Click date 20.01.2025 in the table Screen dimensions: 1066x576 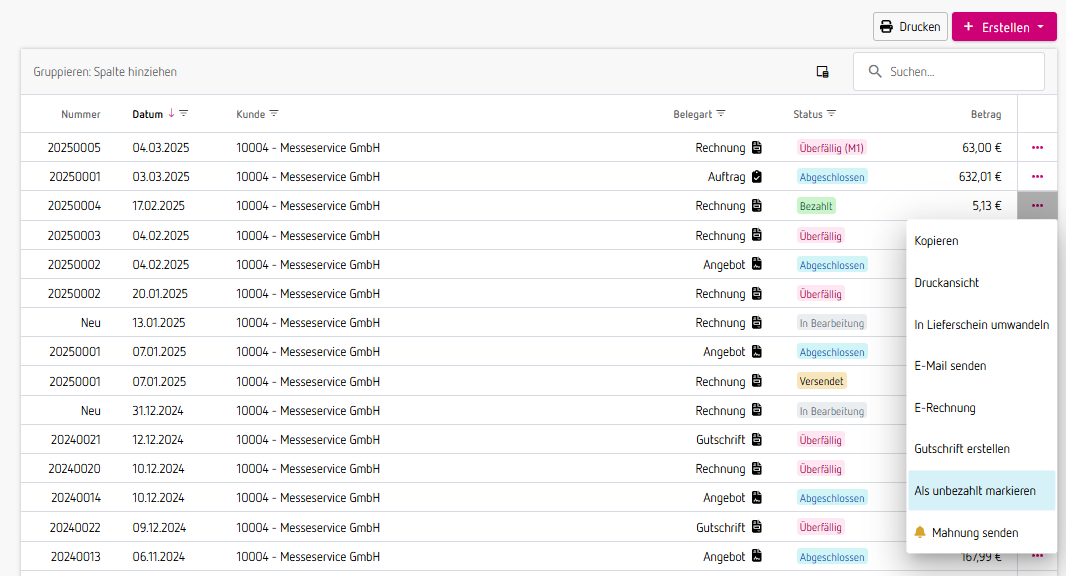pyautogui.click(x=160, y=294)
